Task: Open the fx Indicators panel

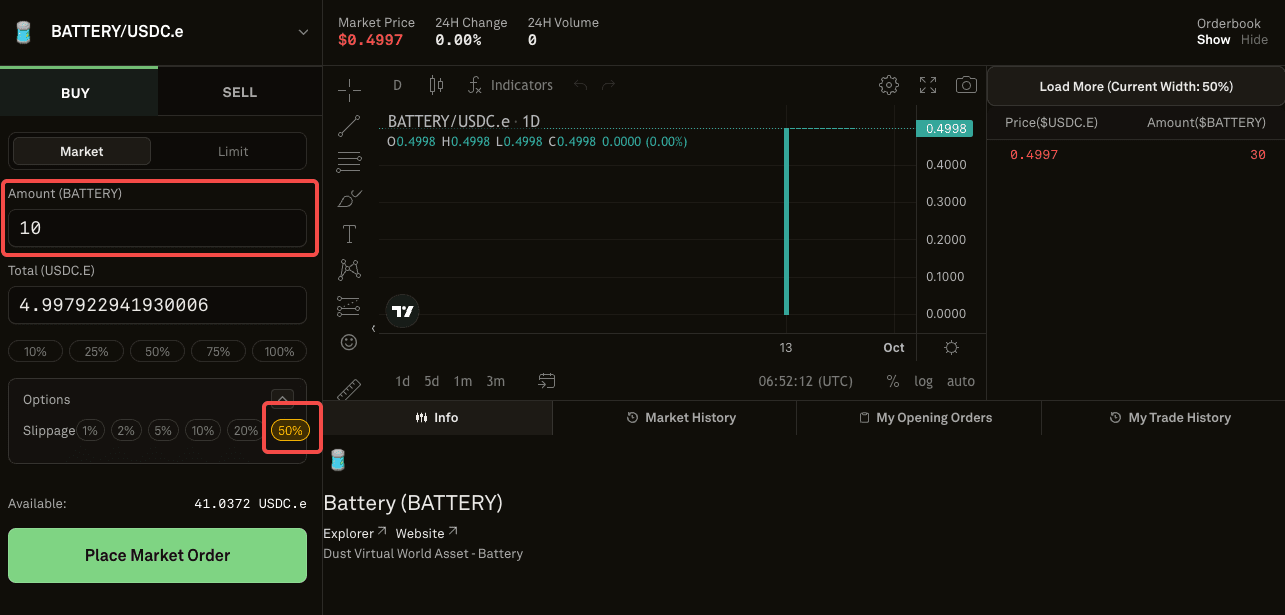Action: coord(510,85)
